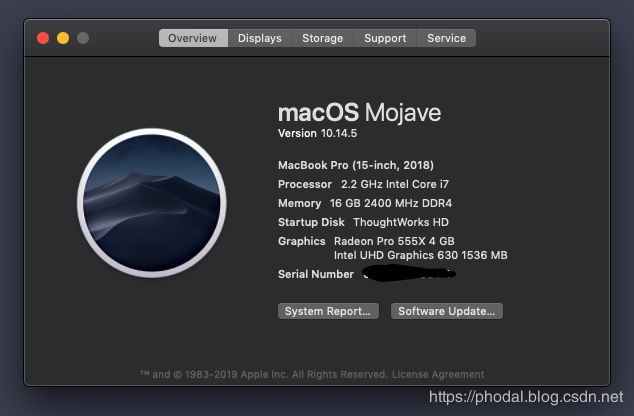The height and width of the screenshot is (416, 634).
Task: Click the ThoughtWorks HD startup disk name
Action: [401, 222]
